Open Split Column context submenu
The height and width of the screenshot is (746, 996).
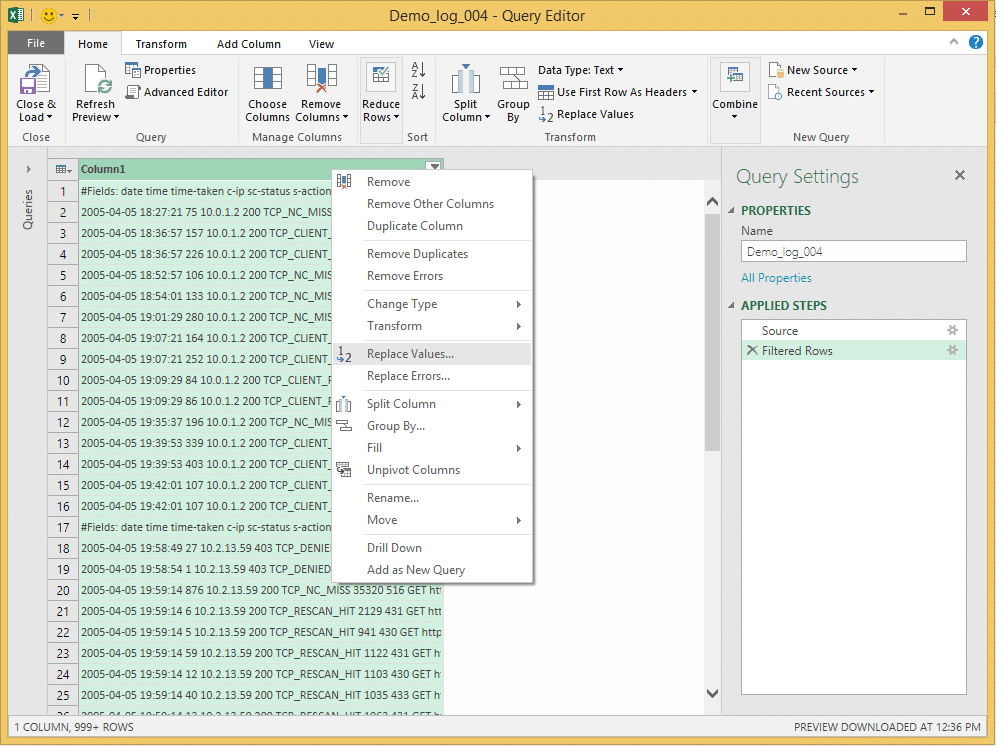[432, 404]
